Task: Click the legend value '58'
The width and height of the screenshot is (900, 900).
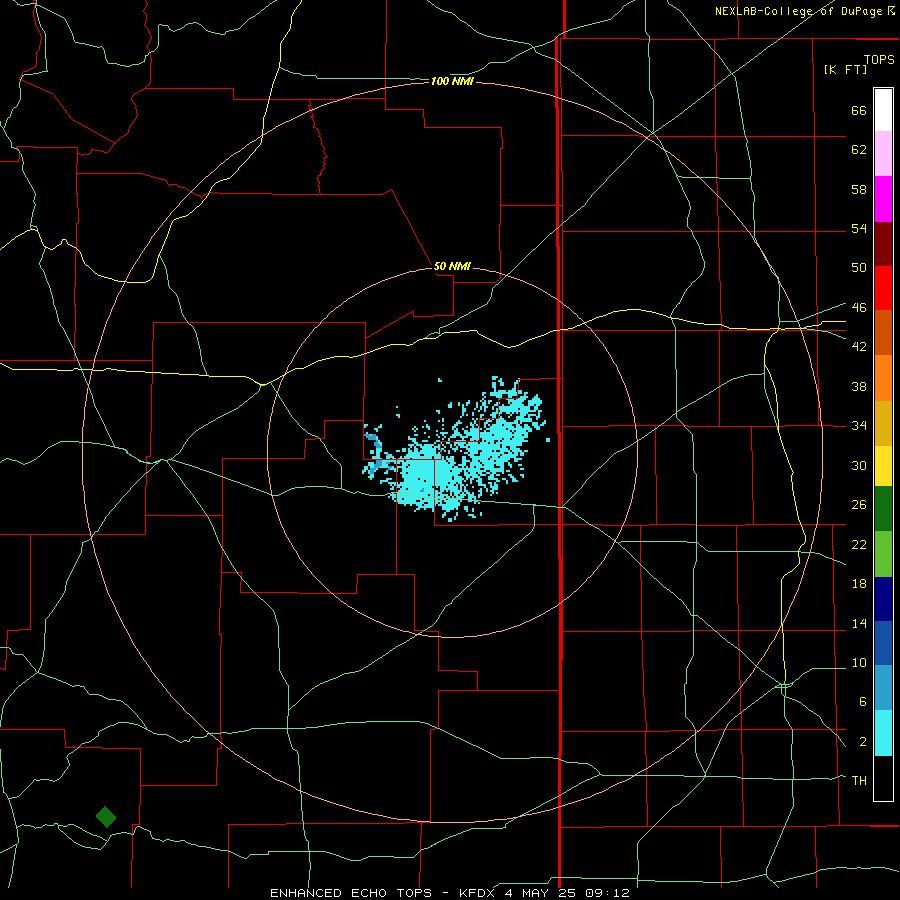Action: tap(859, 189)
